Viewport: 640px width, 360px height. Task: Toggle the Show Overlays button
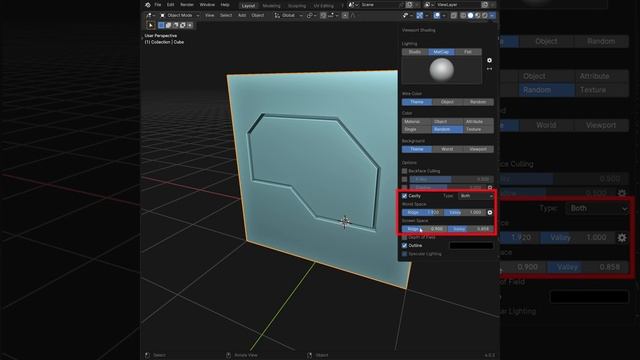point(437,16)
